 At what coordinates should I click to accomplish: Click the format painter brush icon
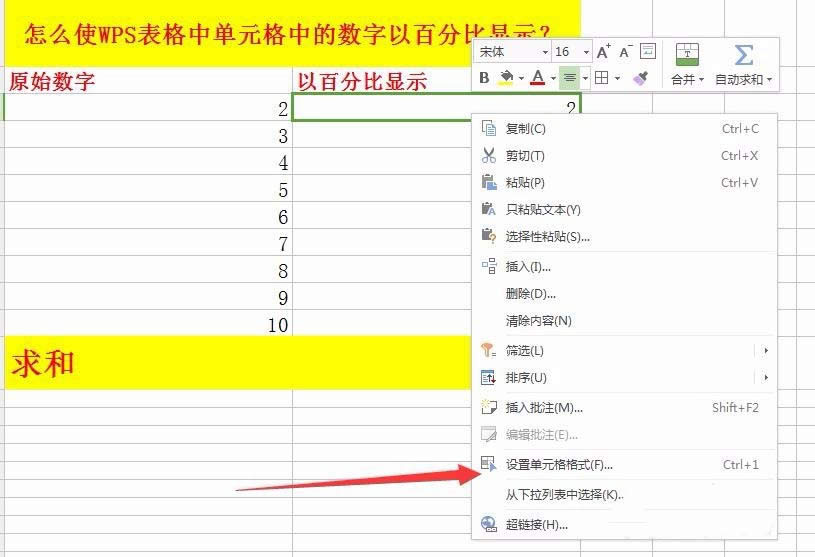tap(640, 78)
